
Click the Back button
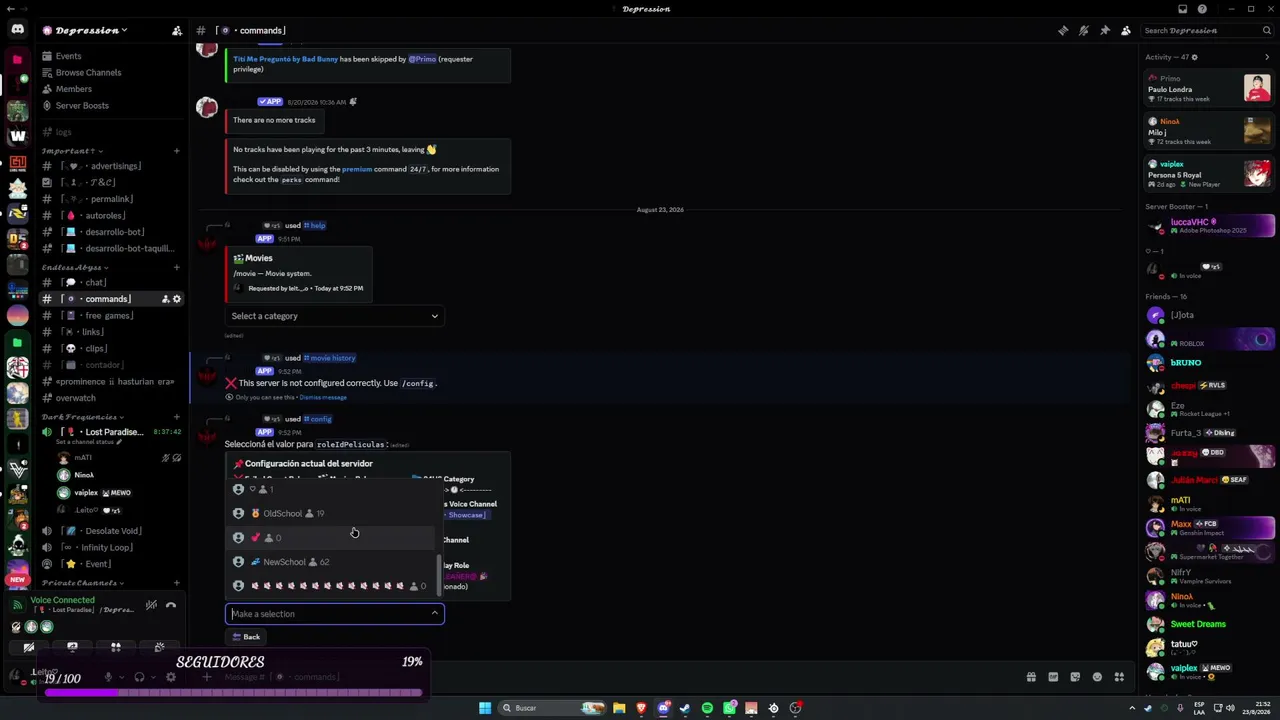pyautogui.click(x=246, y=637)
